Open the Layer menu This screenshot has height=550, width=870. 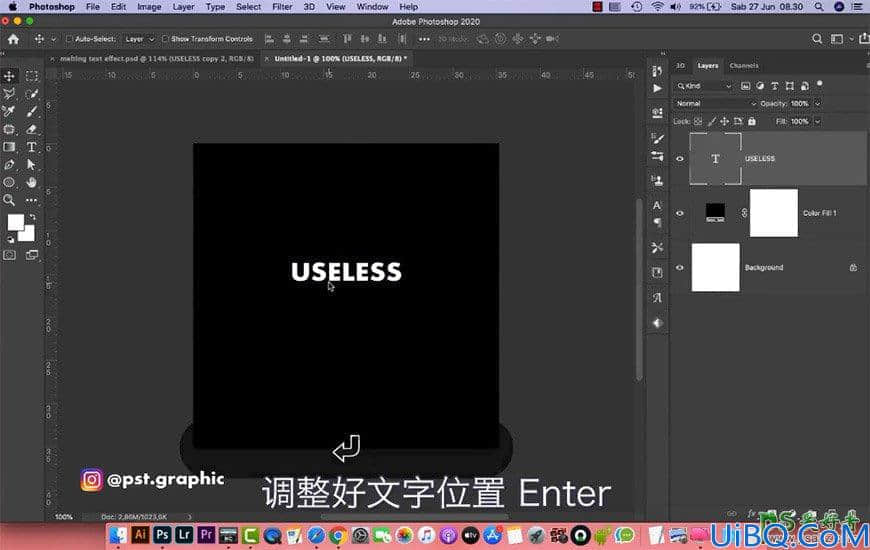coord(183,7)
